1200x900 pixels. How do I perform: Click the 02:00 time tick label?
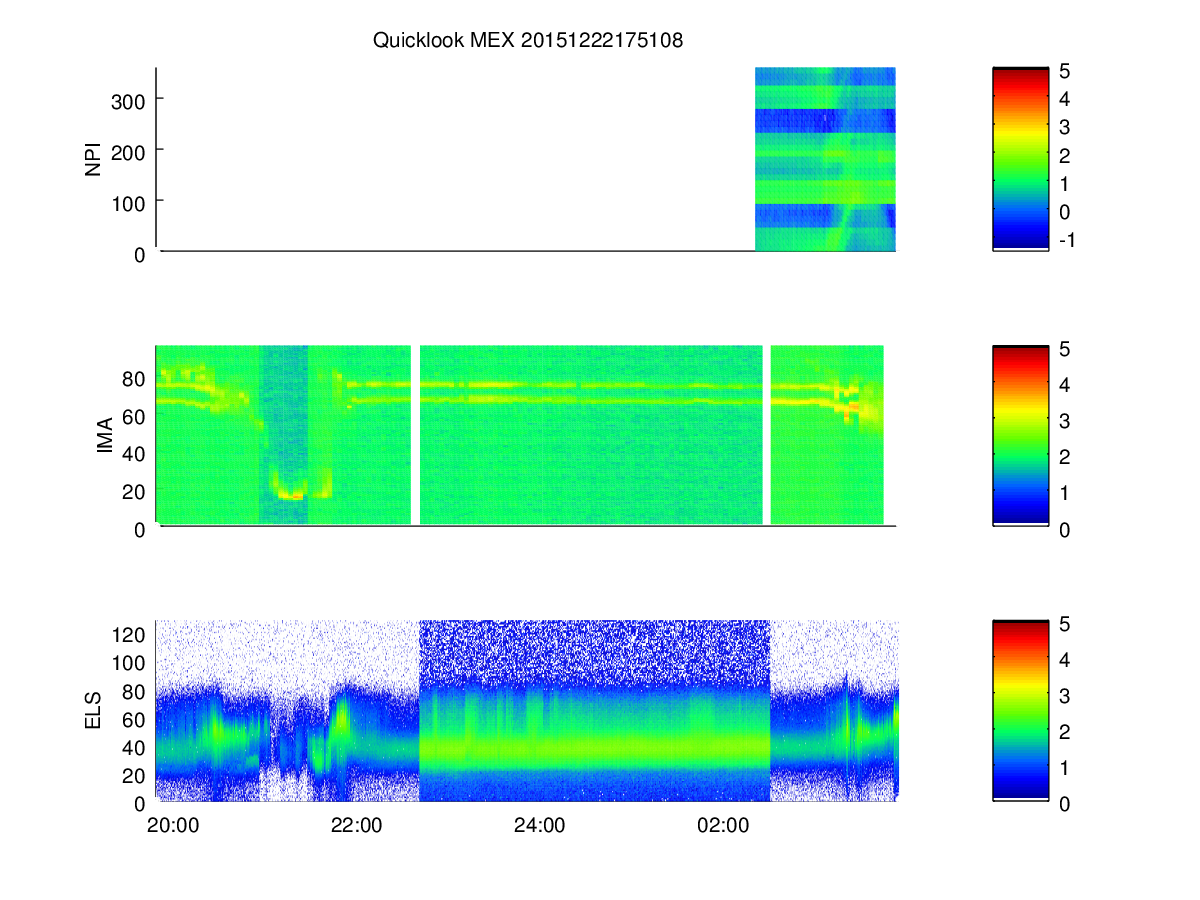click(722, 826)
